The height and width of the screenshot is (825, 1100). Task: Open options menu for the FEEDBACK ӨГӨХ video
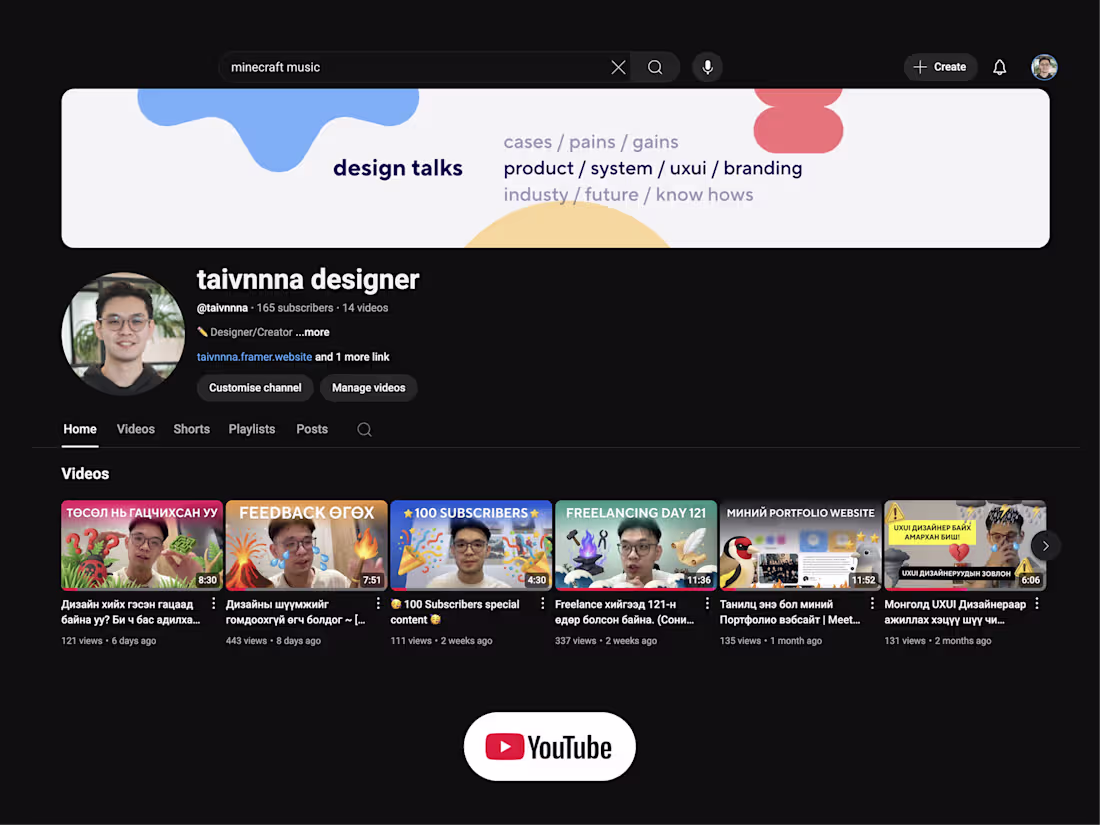pos(377,604)
